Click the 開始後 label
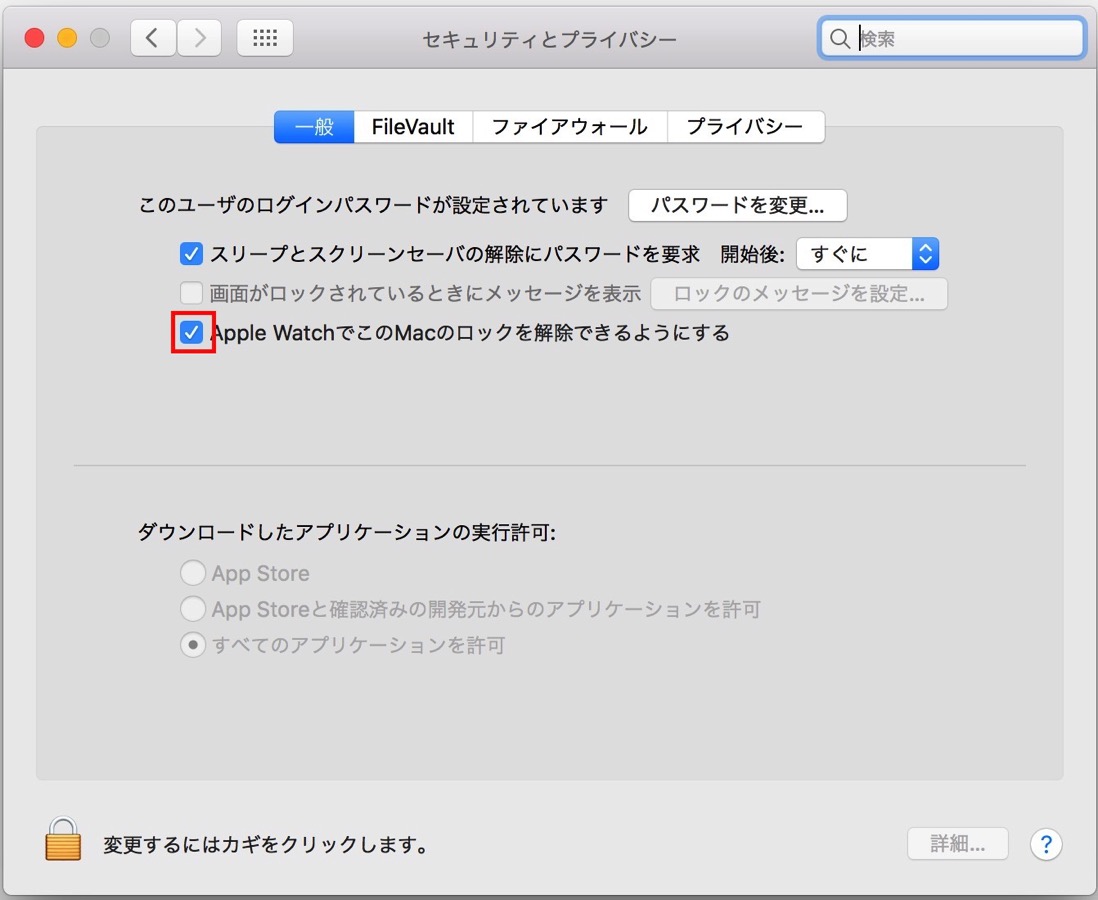Image resolution: width=1098 pixels, height=900 pixels. [753, 254]
